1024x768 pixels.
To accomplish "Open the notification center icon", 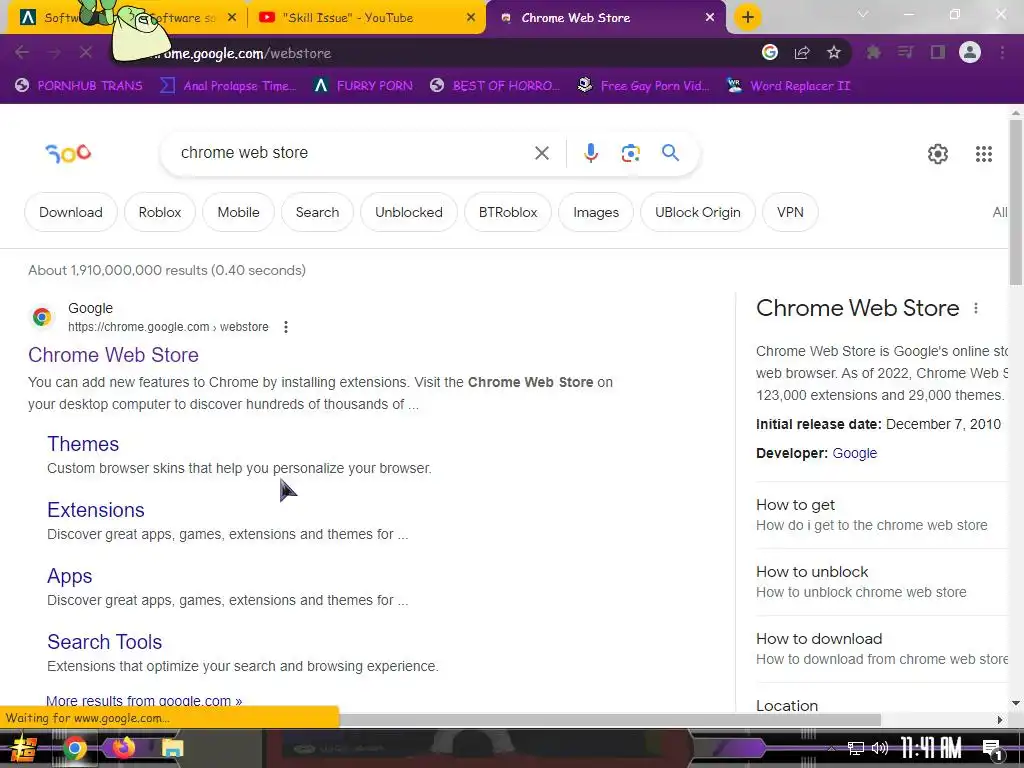I will 992,750.
